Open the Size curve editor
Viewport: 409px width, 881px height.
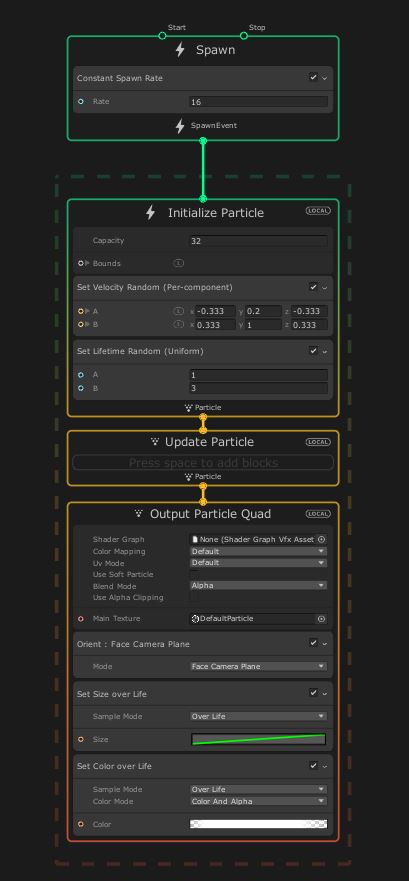(258, 739)
